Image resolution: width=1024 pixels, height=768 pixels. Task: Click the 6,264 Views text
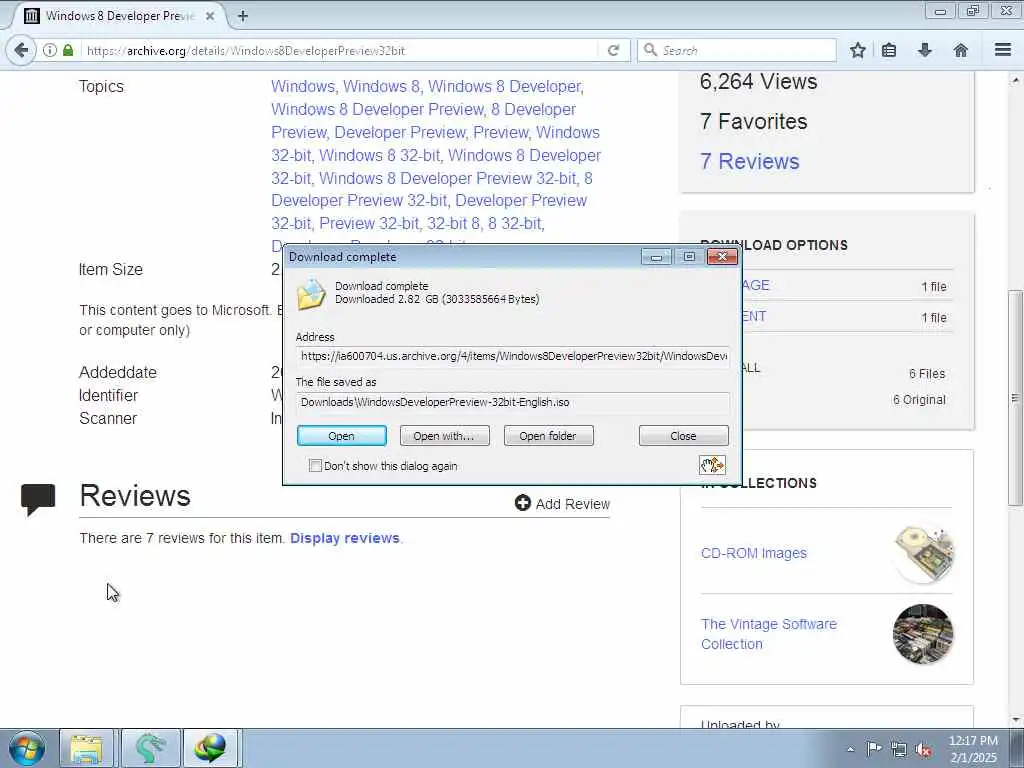tap(758, 82)
